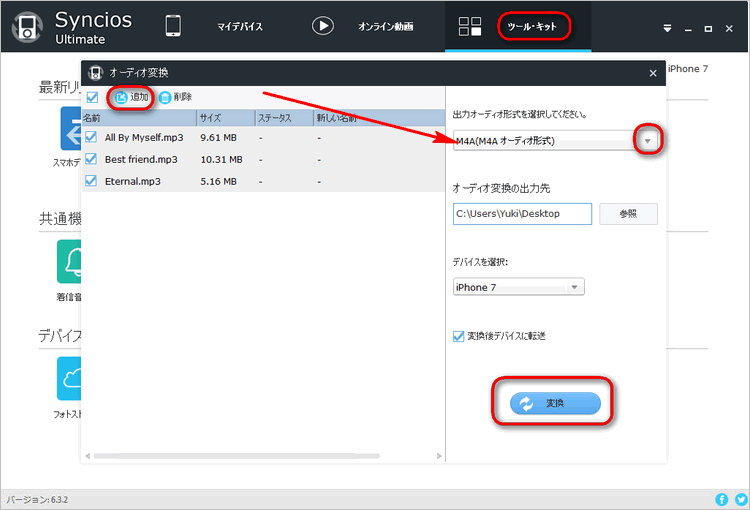Click the phone device icon in header
The height and width of the screenshot is (510, 750).
[x=173, y=26]
